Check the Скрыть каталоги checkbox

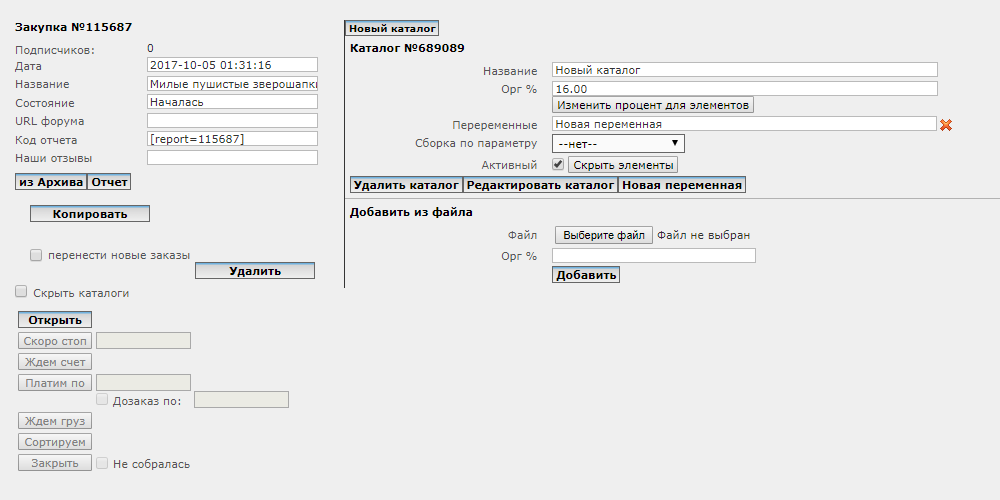(x=21, y=292)
